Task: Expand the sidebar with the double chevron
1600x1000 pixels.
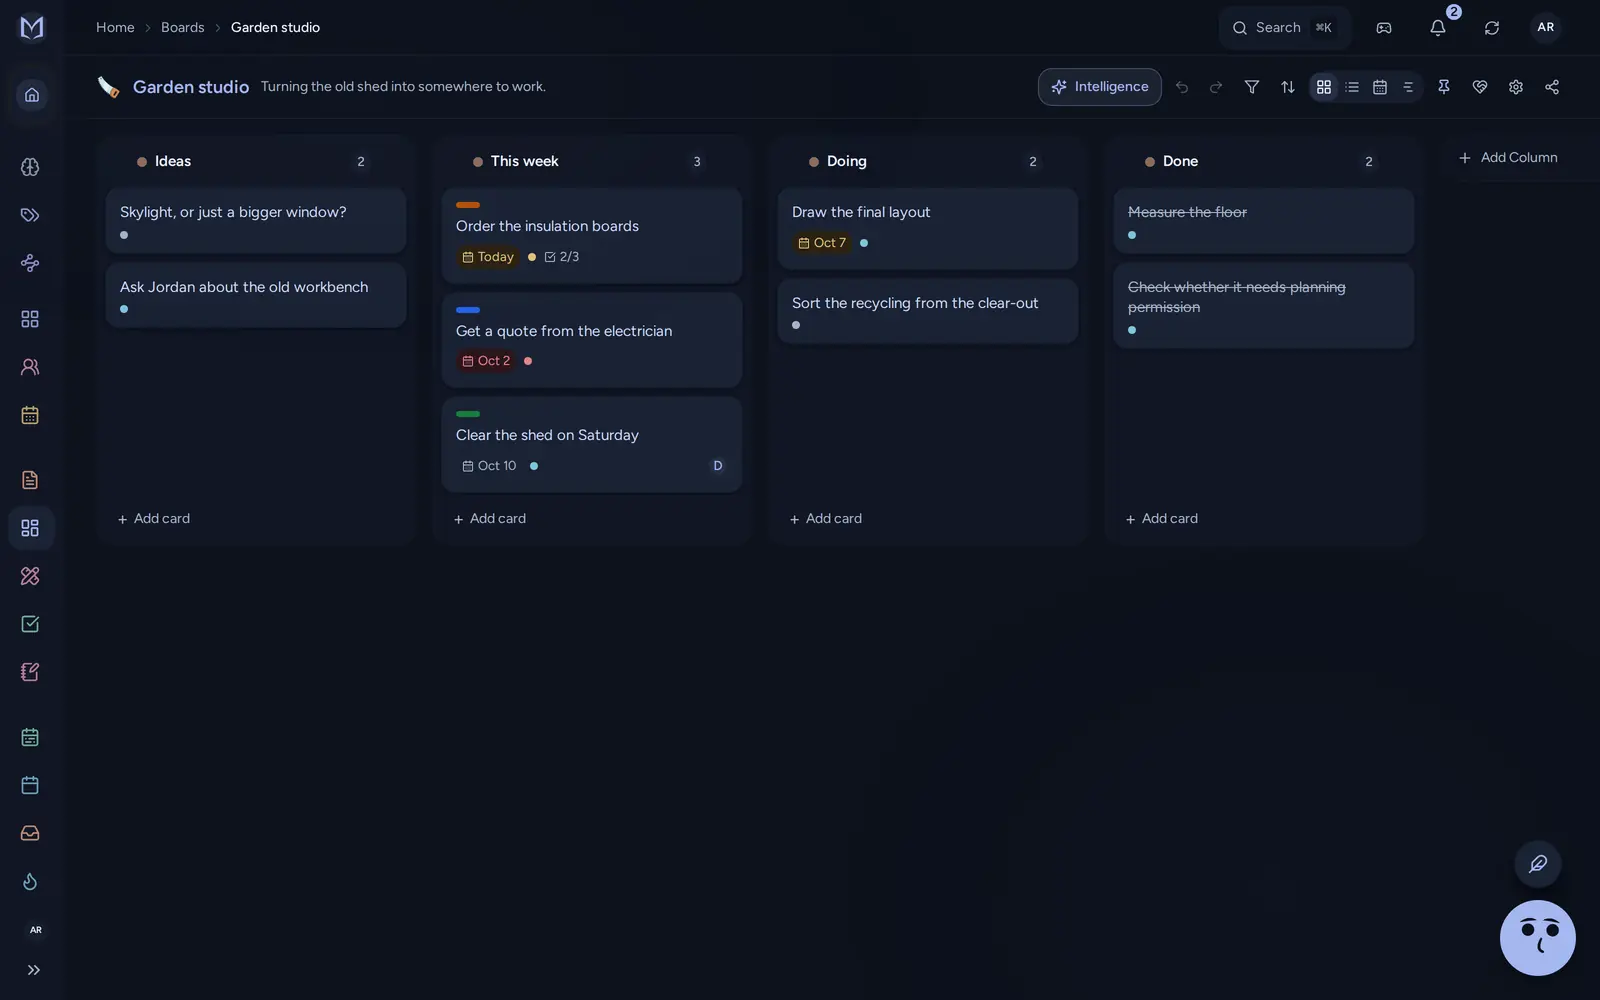Action: pyautogui.click(x=33, y=970)
